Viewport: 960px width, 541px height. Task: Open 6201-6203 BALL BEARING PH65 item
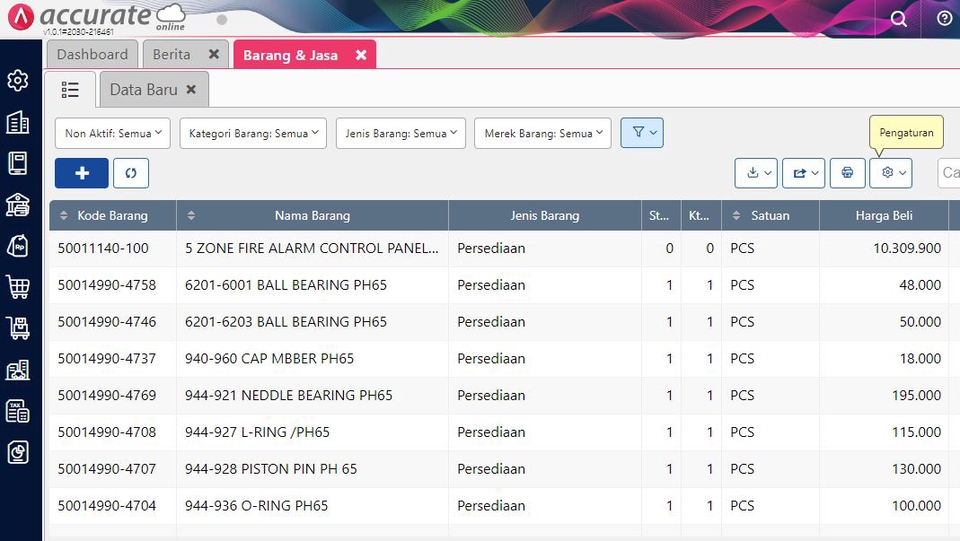[286, 322]
